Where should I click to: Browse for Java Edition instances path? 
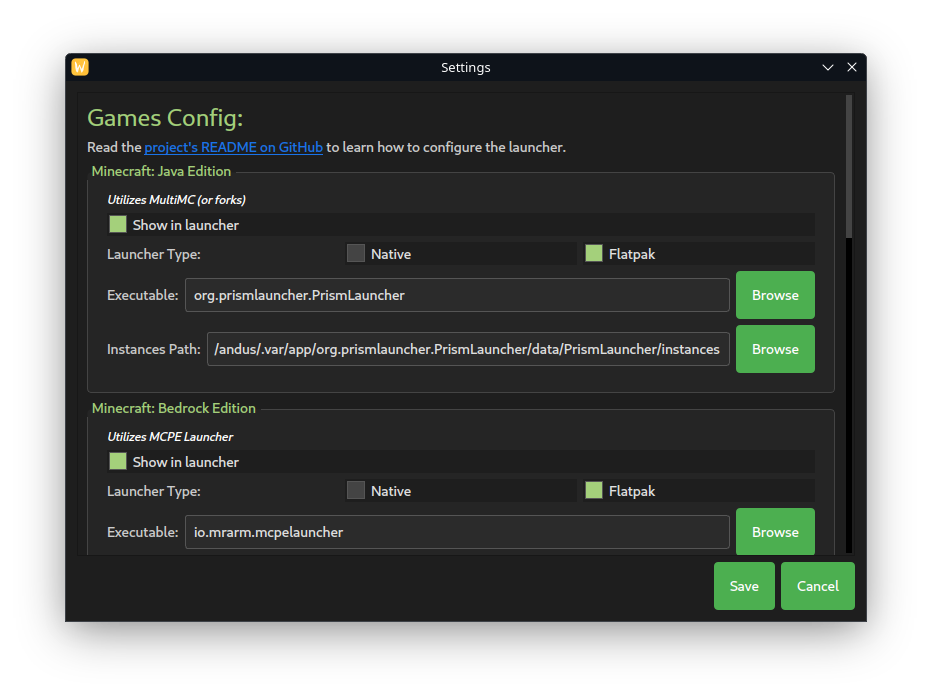pyautogui.click(x=775, y=349)
